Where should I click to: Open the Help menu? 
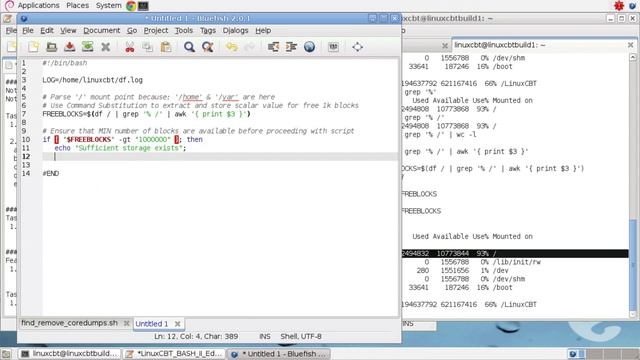263,31
